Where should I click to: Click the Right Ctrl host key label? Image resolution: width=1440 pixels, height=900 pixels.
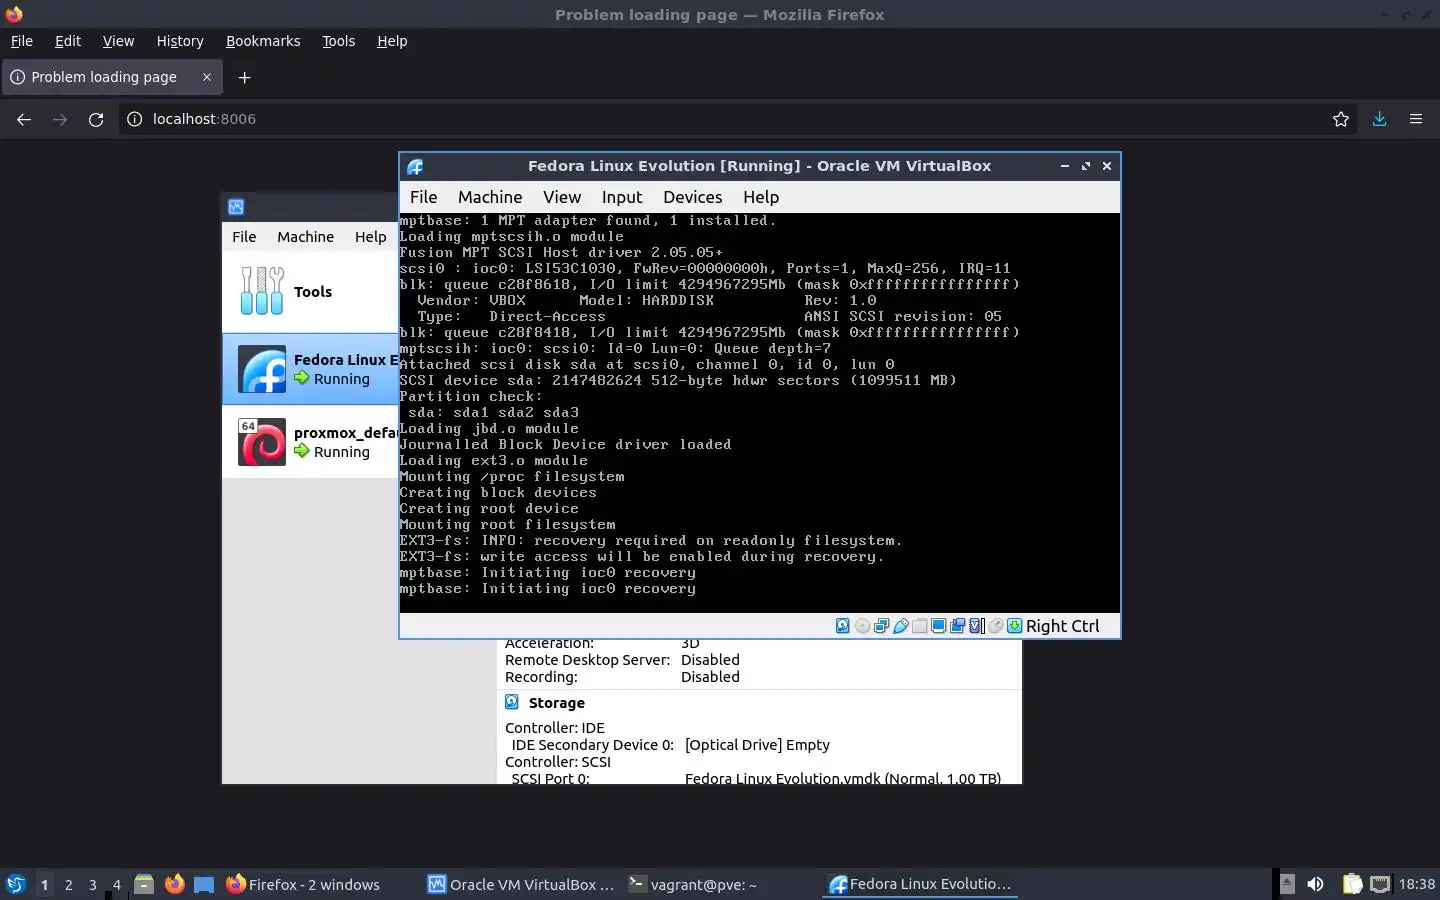tap(1062, 626)
